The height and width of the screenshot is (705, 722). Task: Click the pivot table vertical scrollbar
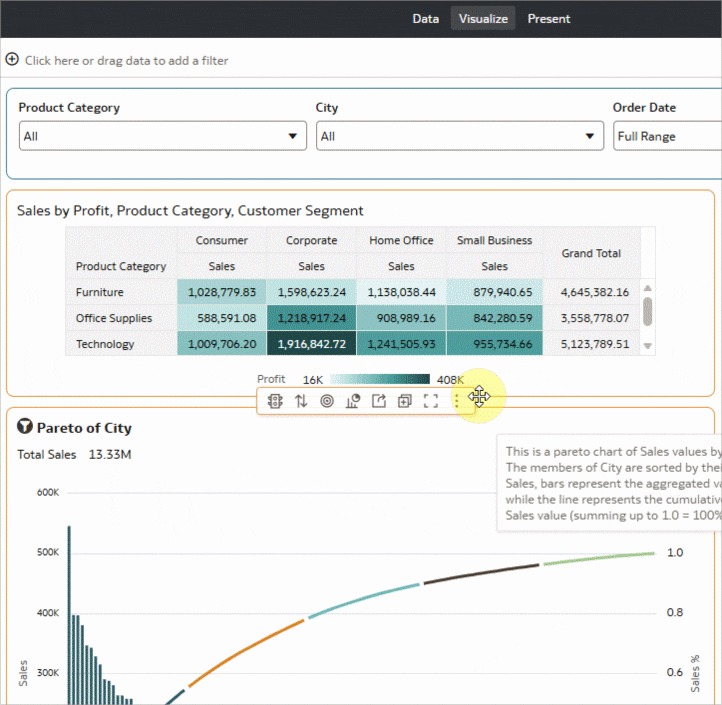[647, 311]
